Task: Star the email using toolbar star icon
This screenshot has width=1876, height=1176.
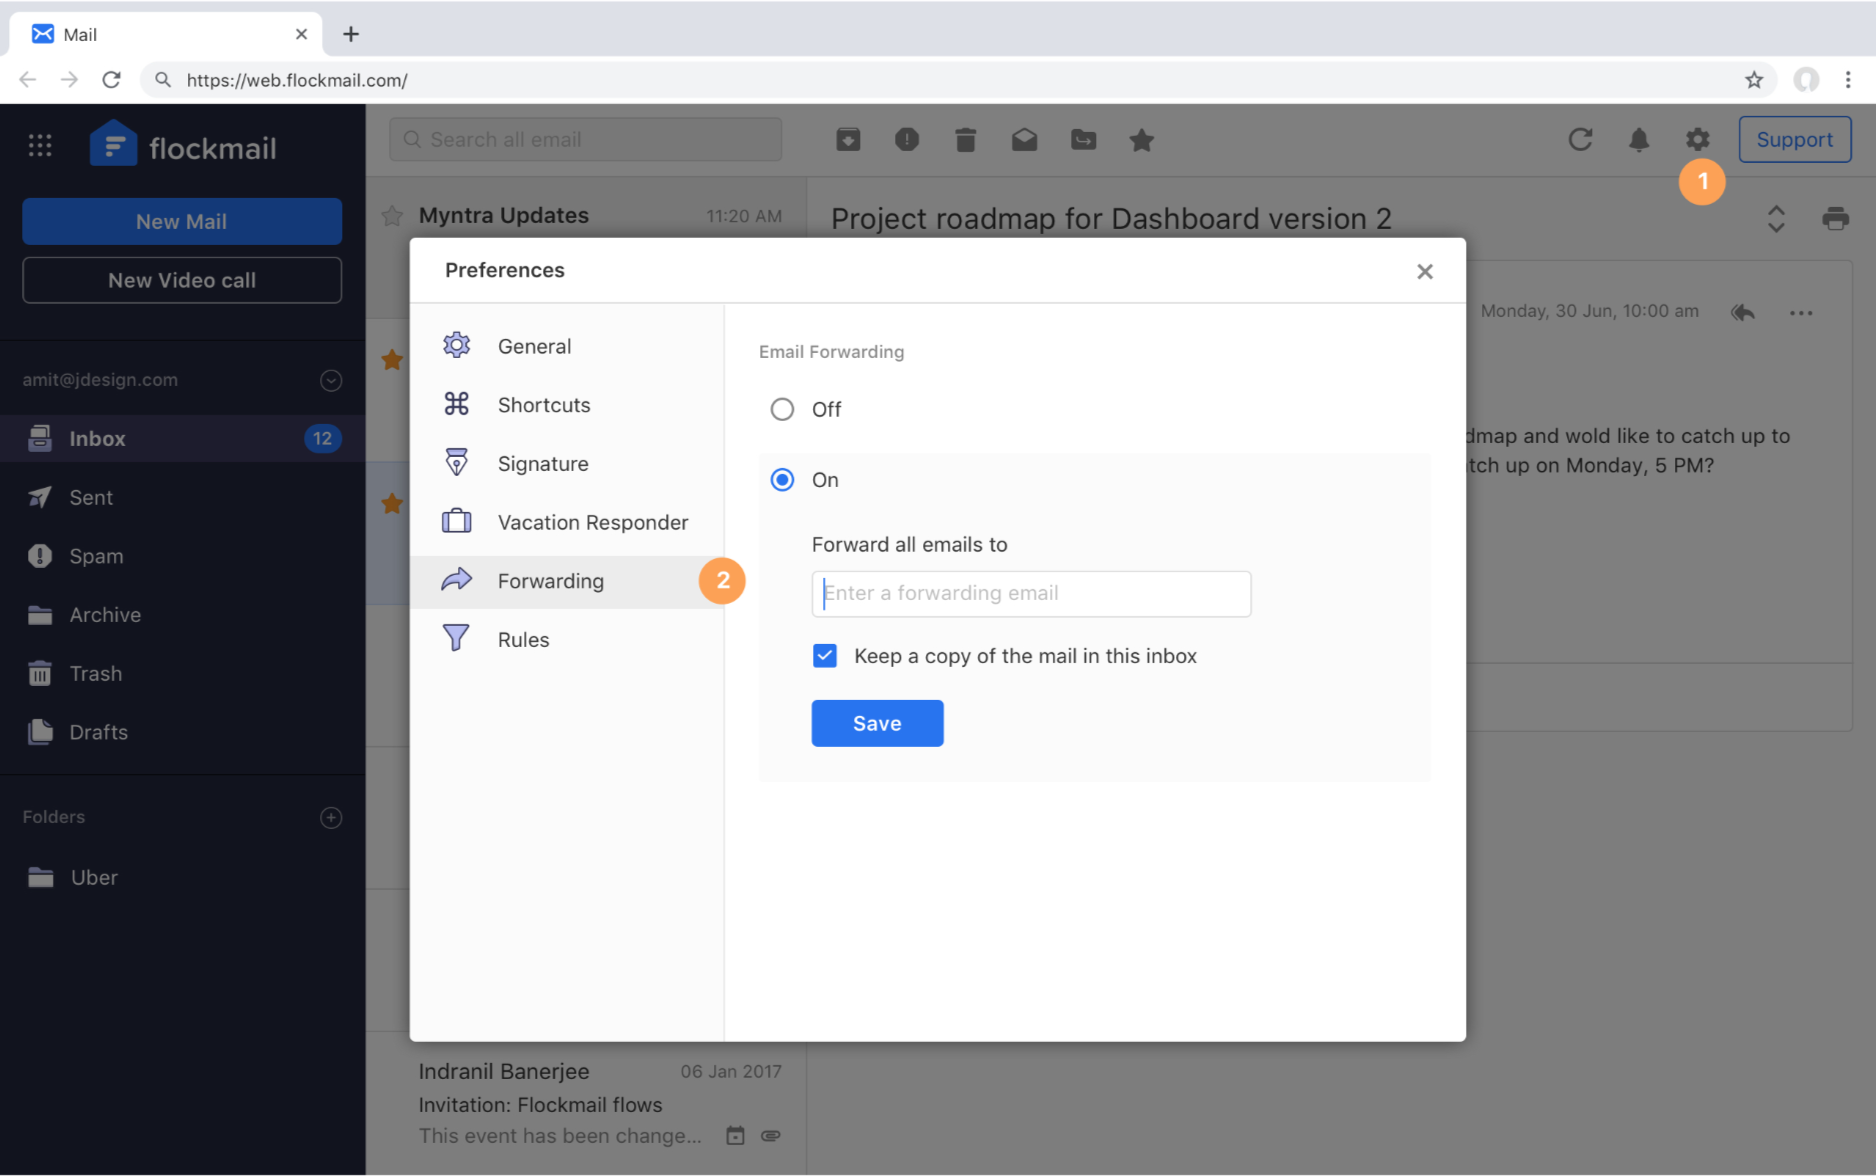Action: click(1141, 140)
